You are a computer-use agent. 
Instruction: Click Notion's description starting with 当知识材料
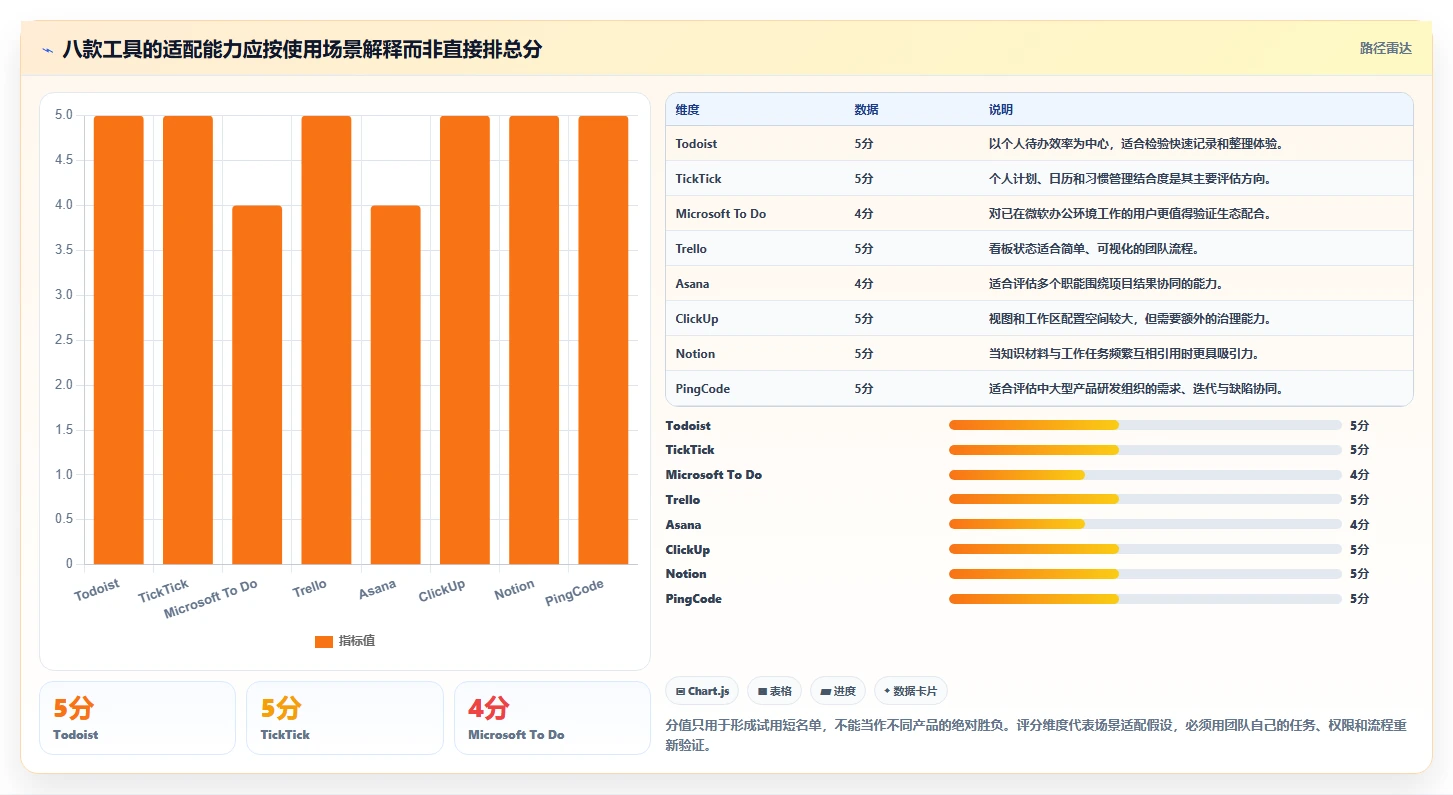[1124, 354]
